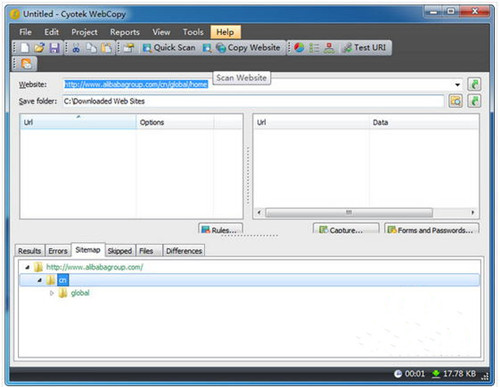Click horizontal scrollbar thumb in right list
500x387 pixels.
point(349,212)
